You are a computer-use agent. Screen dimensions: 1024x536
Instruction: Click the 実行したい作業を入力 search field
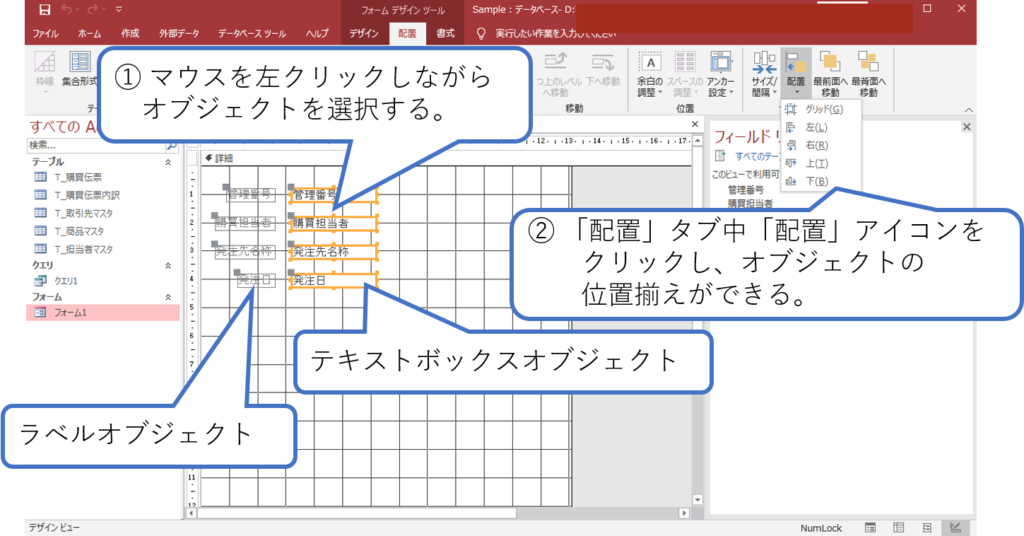point(555,33)
